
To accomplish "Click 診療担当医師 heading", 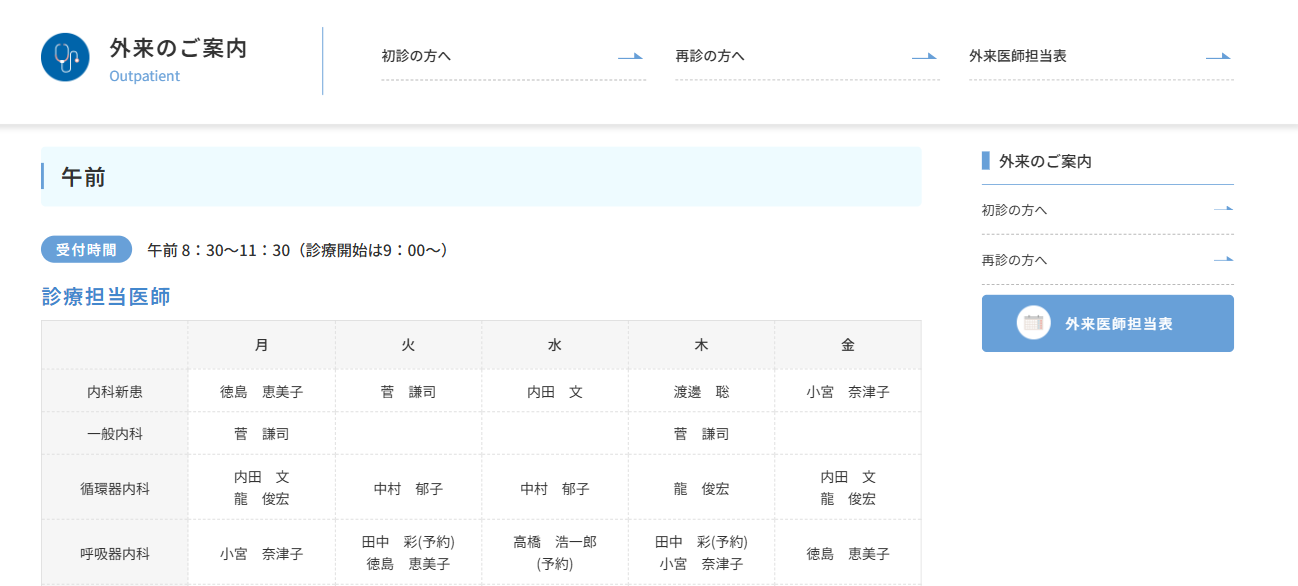I will [x=106, y=297].
